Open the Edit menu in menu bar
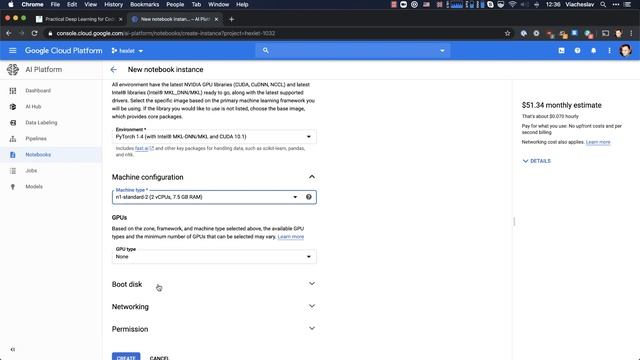This screenshot has height=360, width=640. (72, 4)
